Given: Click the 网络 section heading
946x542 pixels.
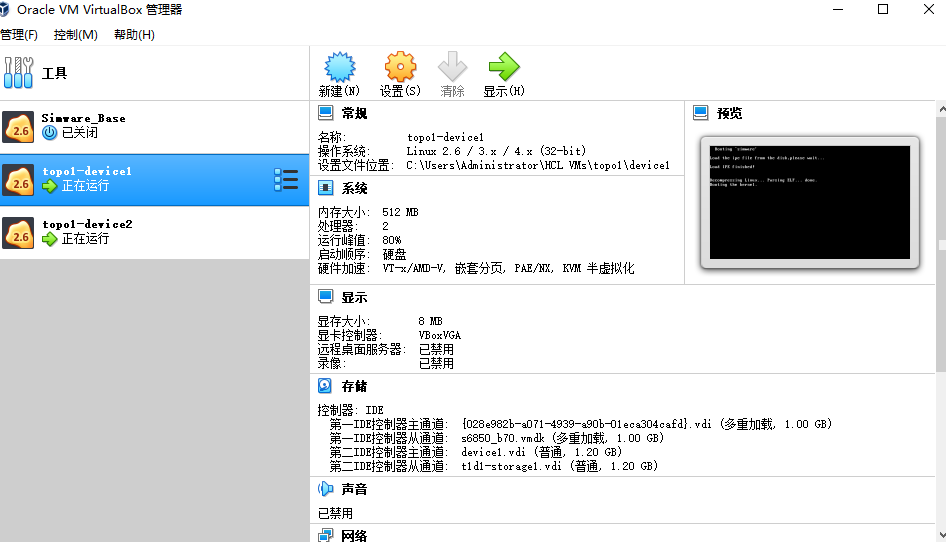Looking at the screenshot, I should (x=354, y=535).
